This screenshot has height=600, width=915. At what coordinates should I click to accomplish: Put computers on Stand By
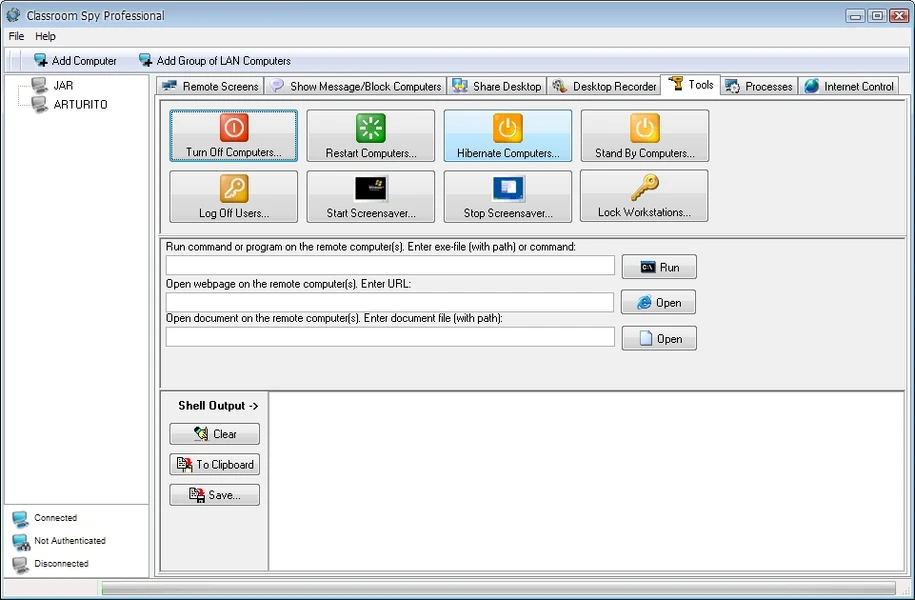645,135
